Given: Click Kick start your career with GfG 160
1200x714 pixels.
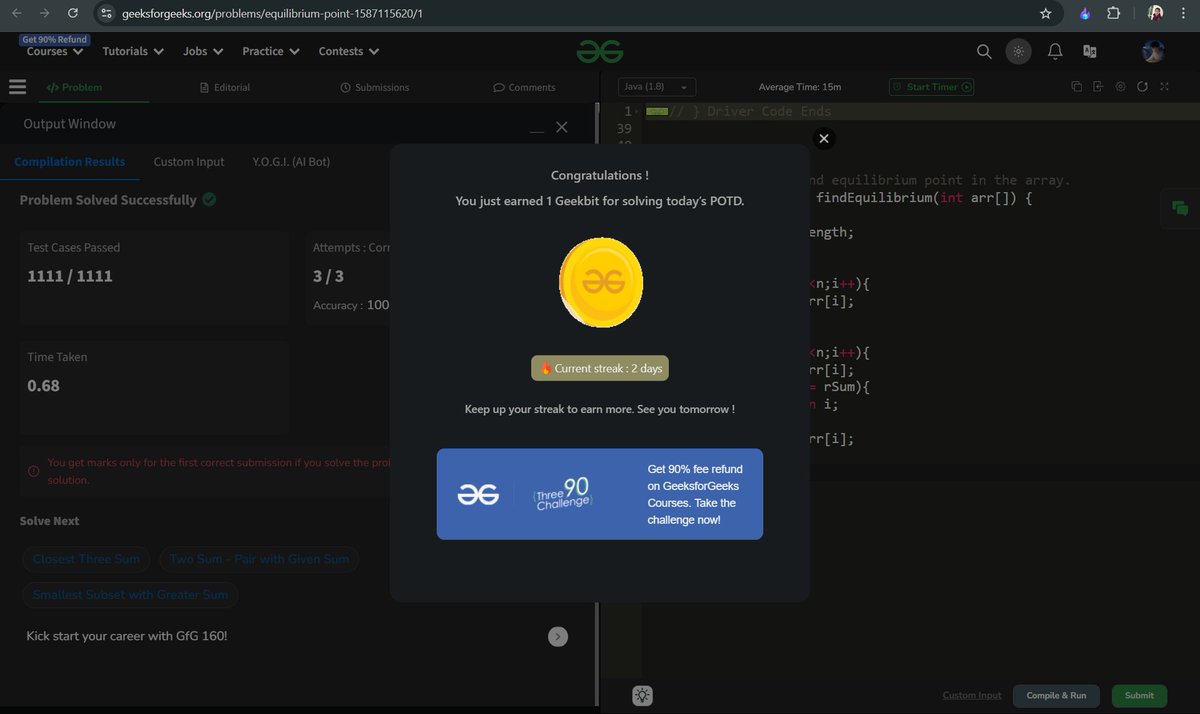Looking at the screenshot, I should click(x=127, y=636).
